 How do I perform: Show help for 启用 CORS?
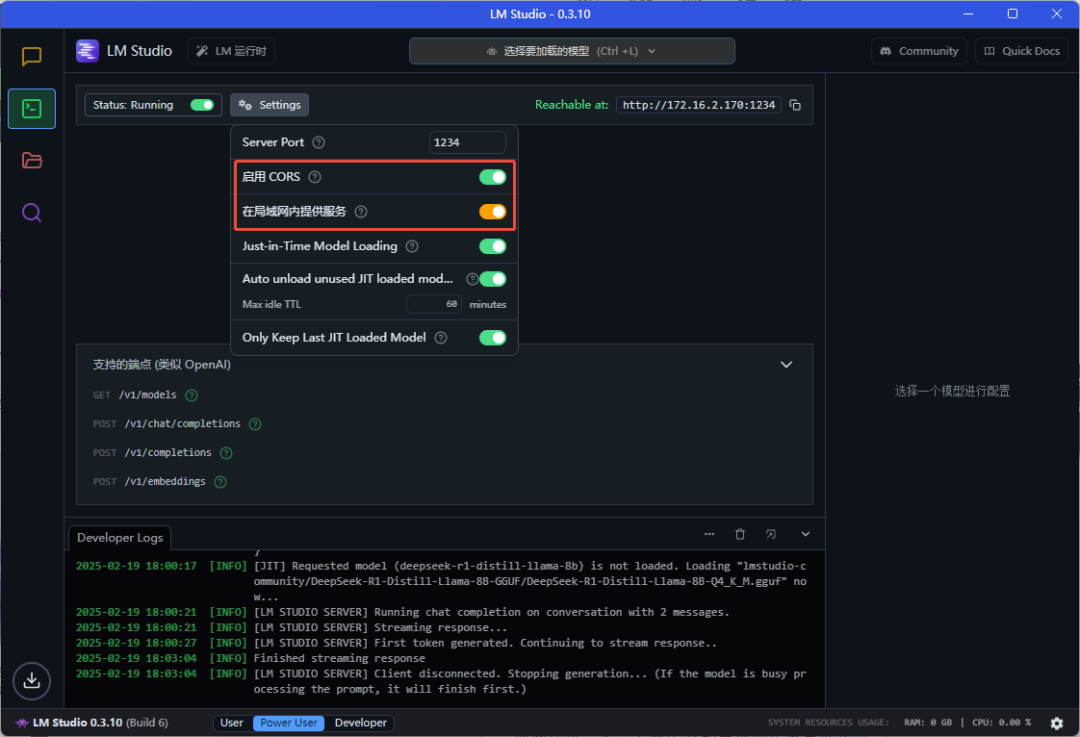coord(315,177)
